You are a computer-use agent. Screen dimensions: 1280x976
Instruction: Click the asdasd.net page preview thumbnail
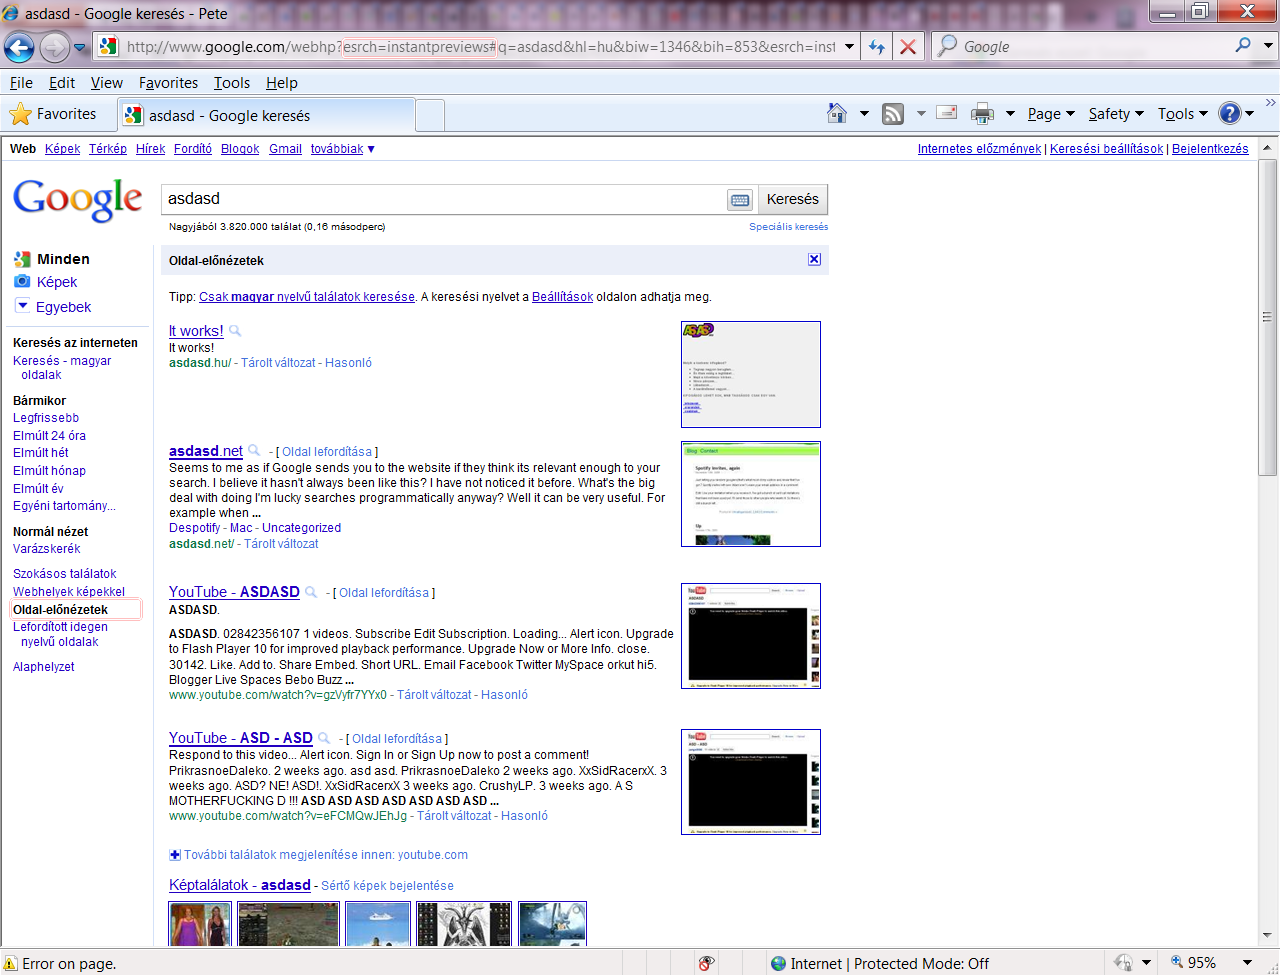pos(751,494)
